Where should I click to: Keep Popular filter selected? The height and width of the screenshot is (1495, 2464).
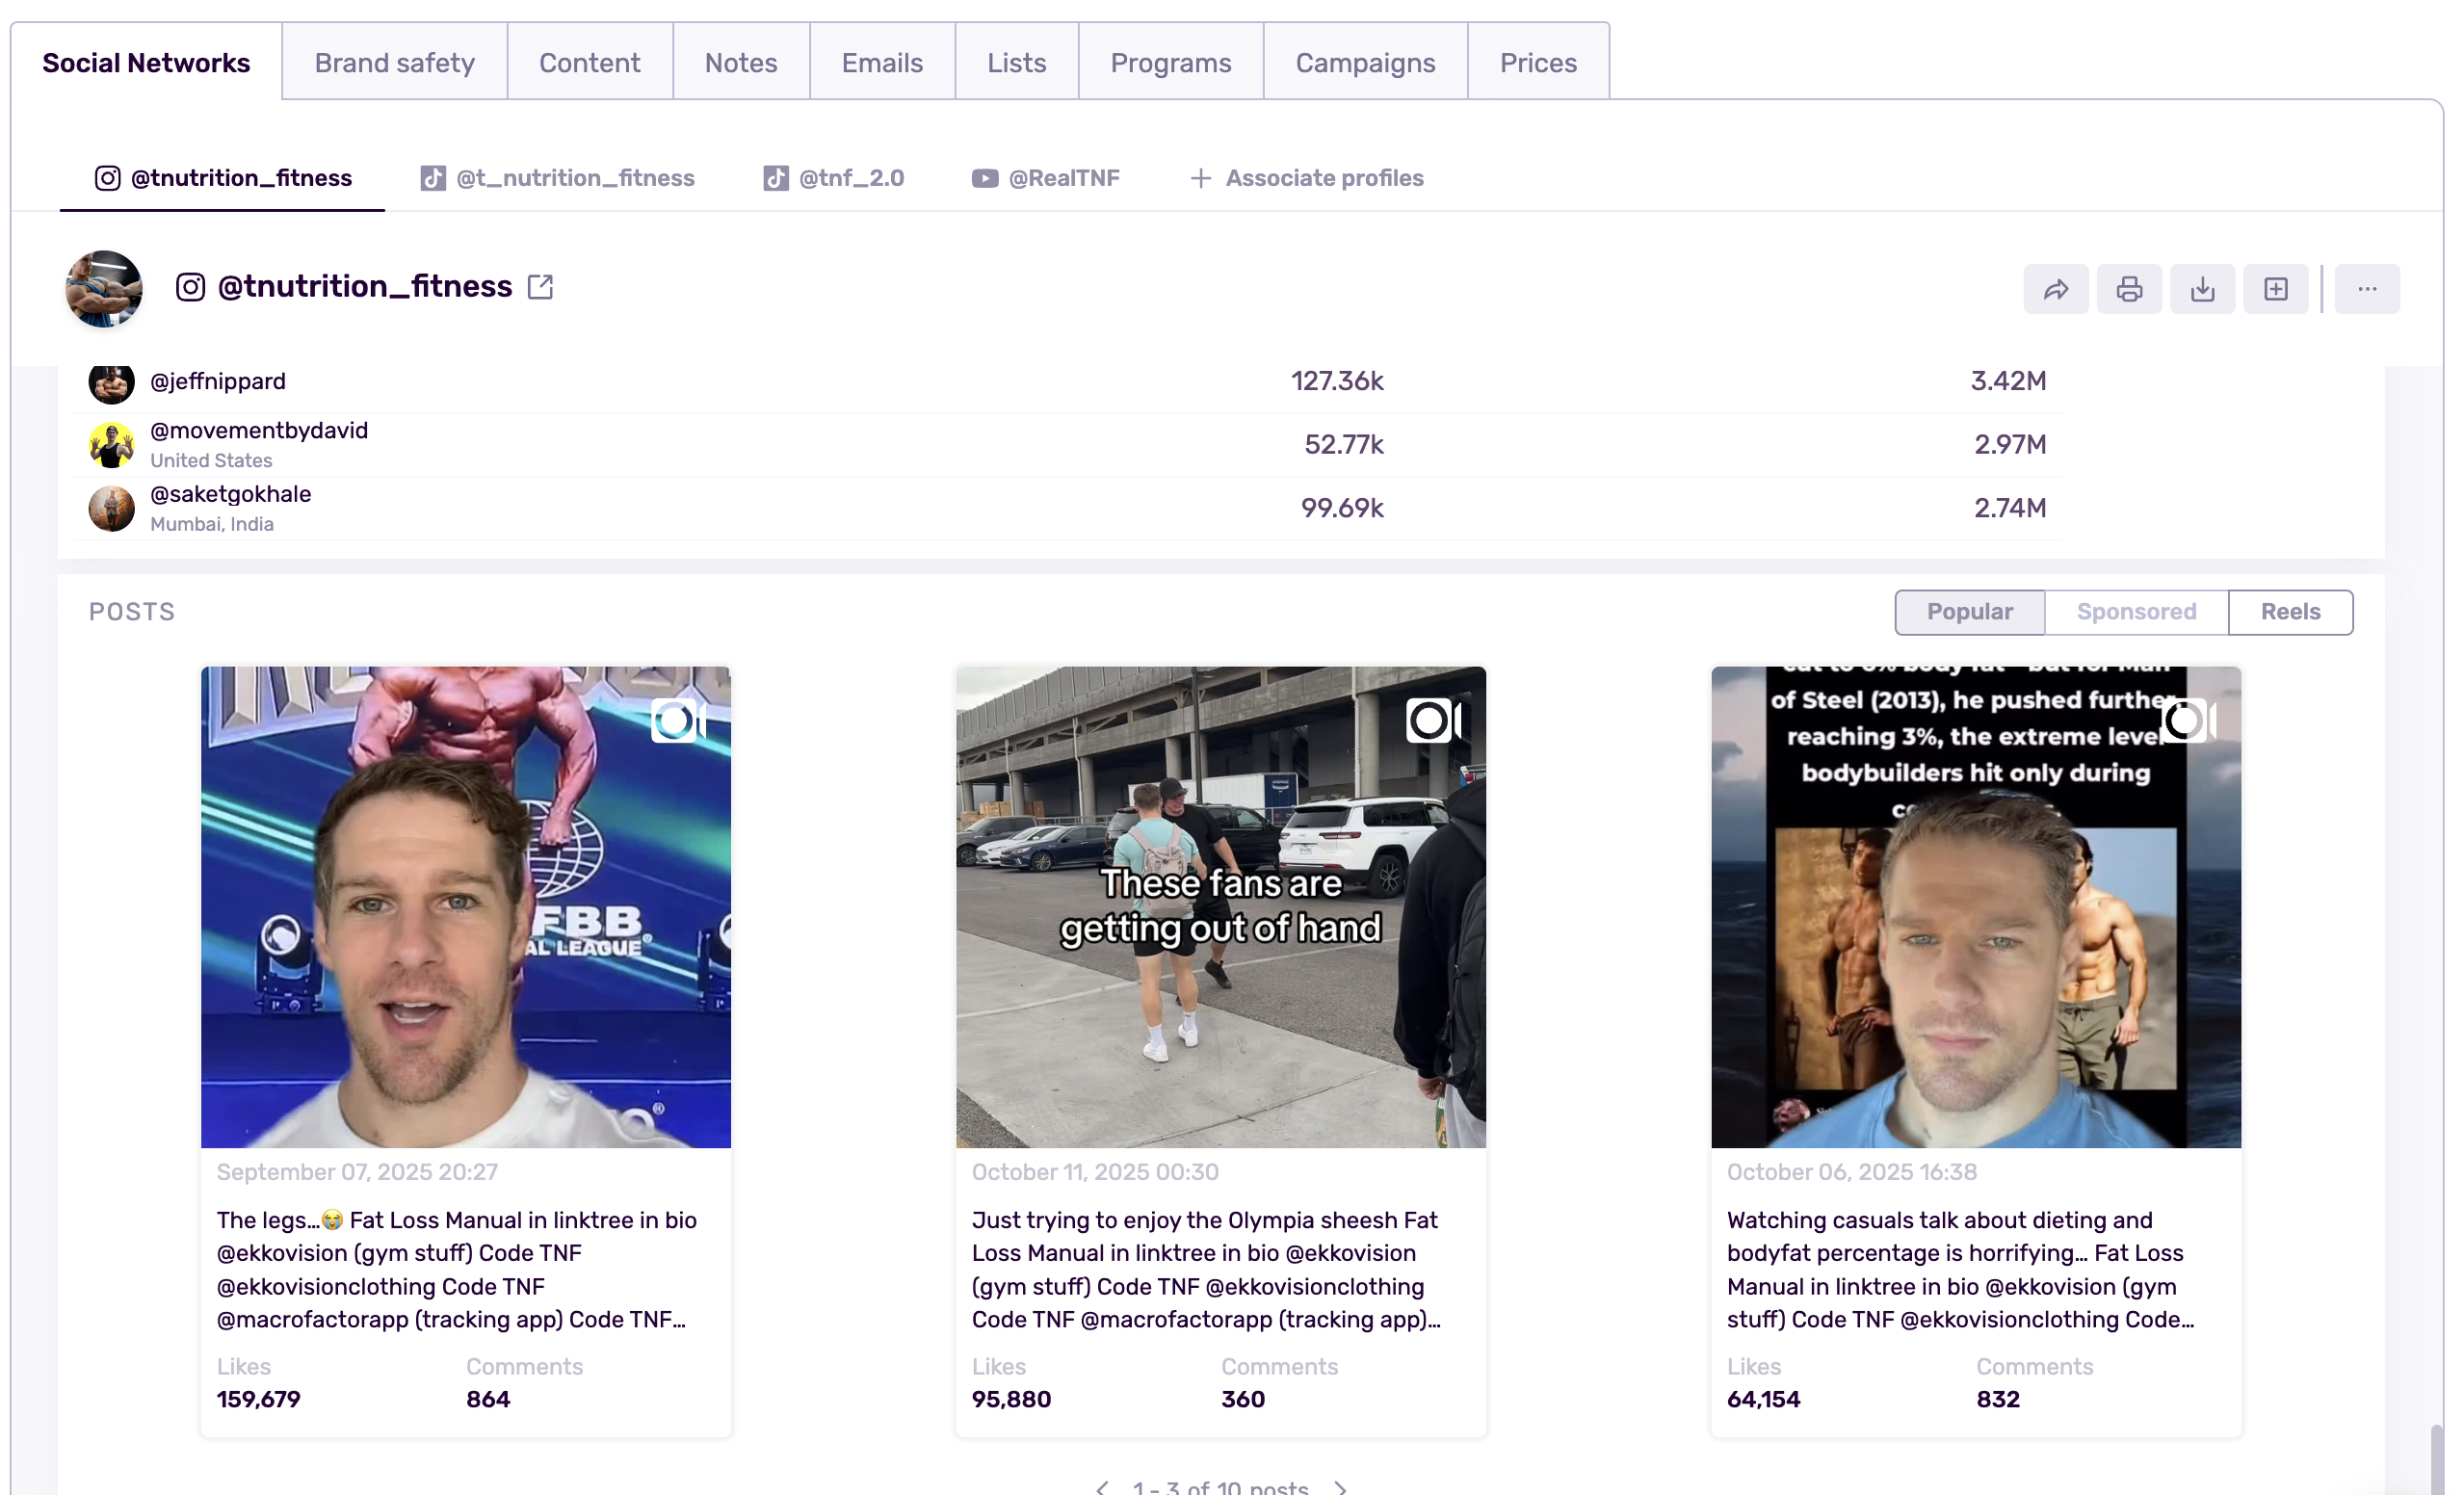pyautogui.click(x=1968, y=611)
